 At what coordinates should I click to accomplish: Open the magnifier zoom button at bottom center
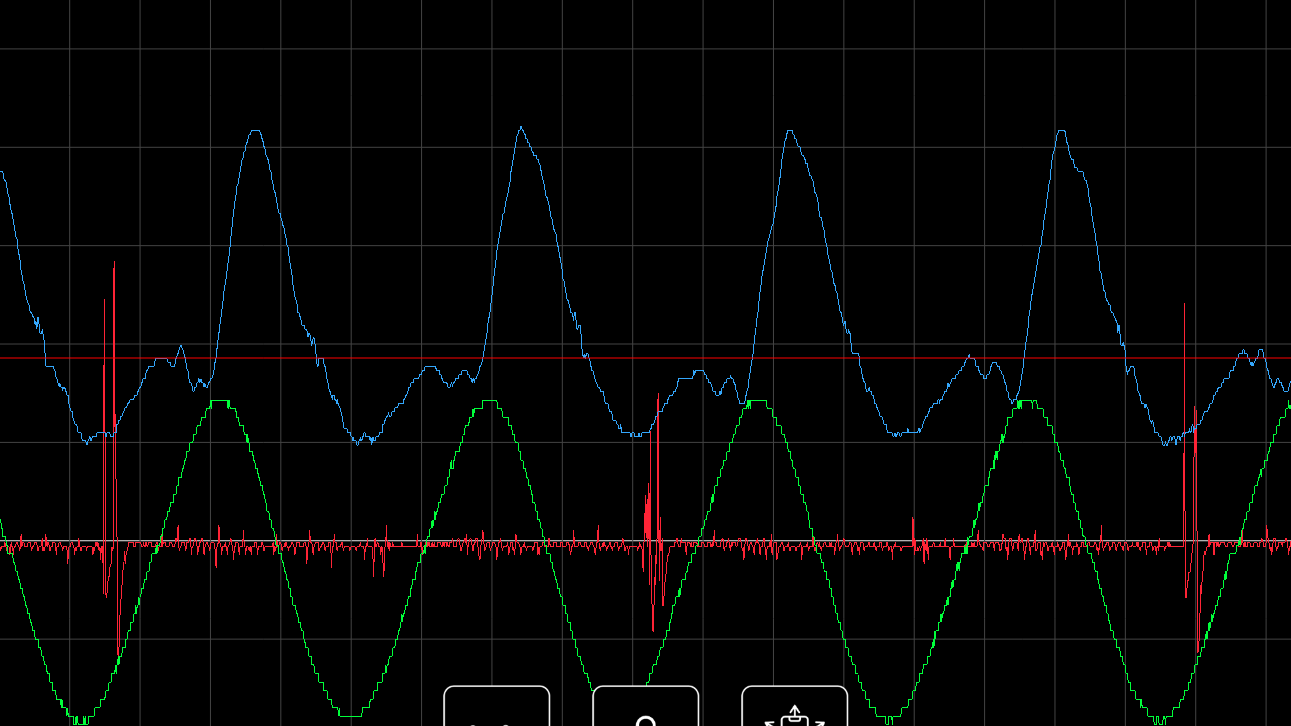[645, 708]
